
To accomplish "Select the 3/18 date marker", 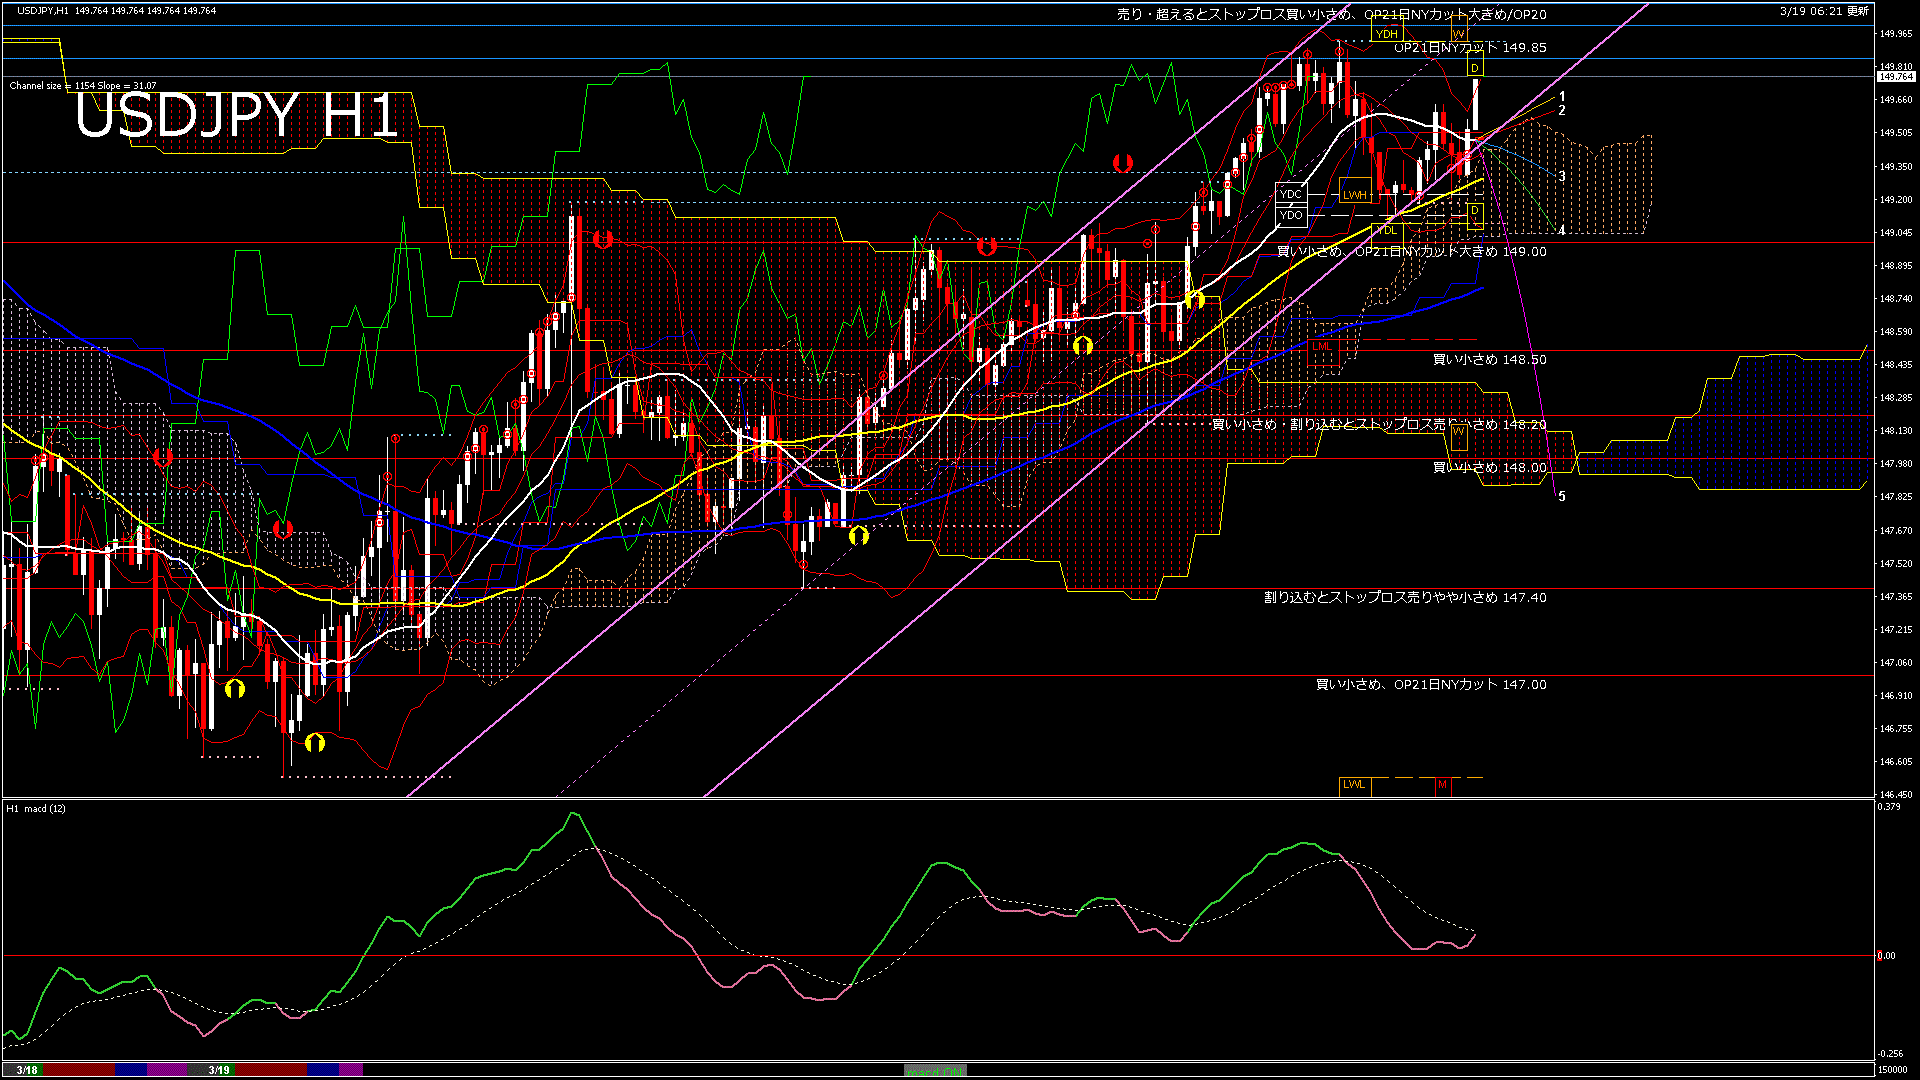I will (27, 1070).
